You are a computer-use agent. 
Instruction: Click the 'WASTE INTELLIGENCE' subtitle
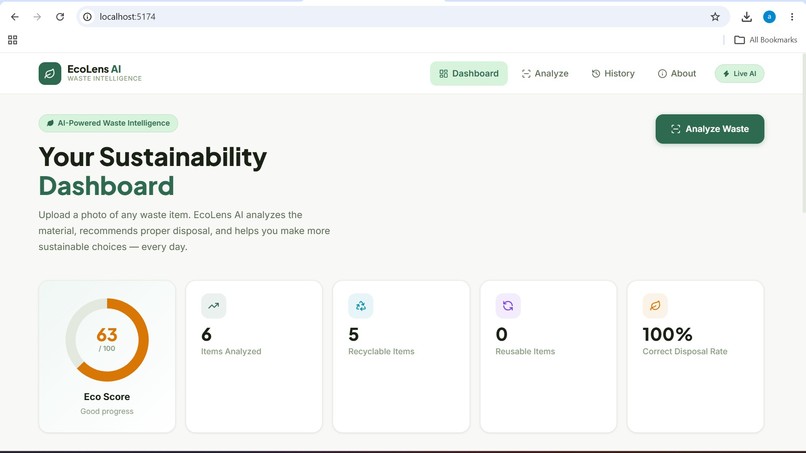coord(104,79)
